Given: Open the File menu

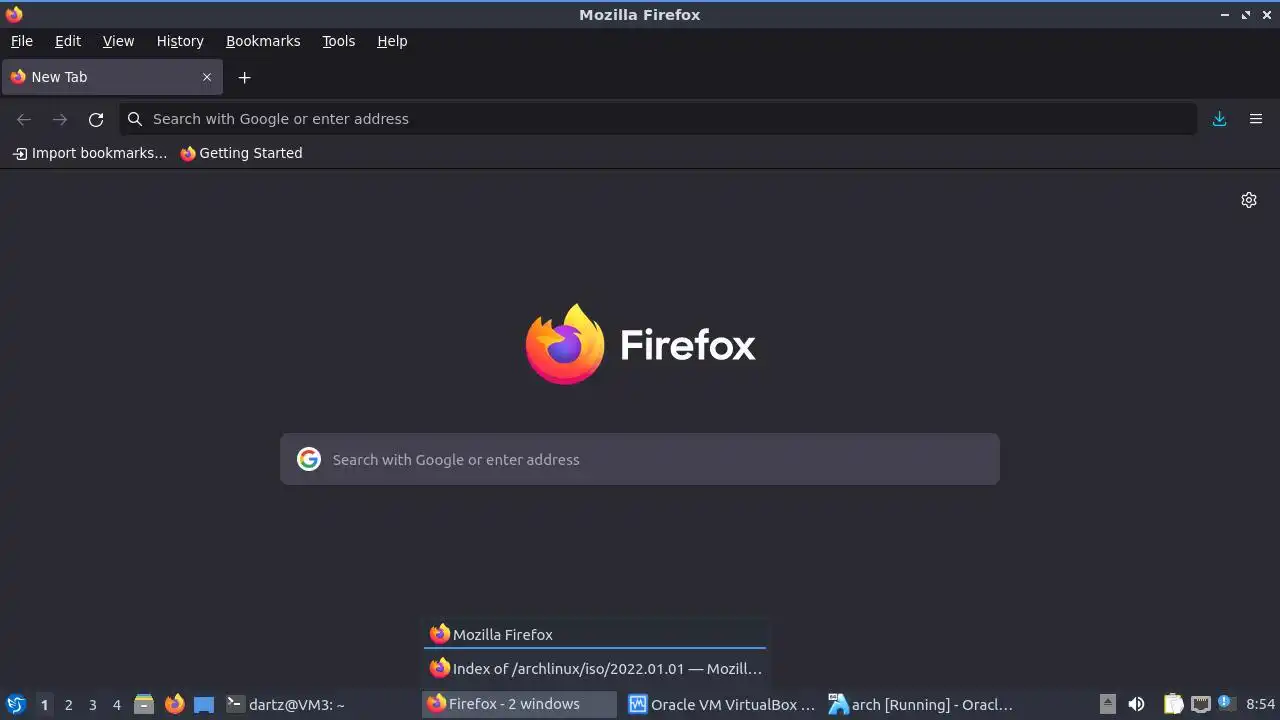Looking at the screenshot, I should 21,41.
